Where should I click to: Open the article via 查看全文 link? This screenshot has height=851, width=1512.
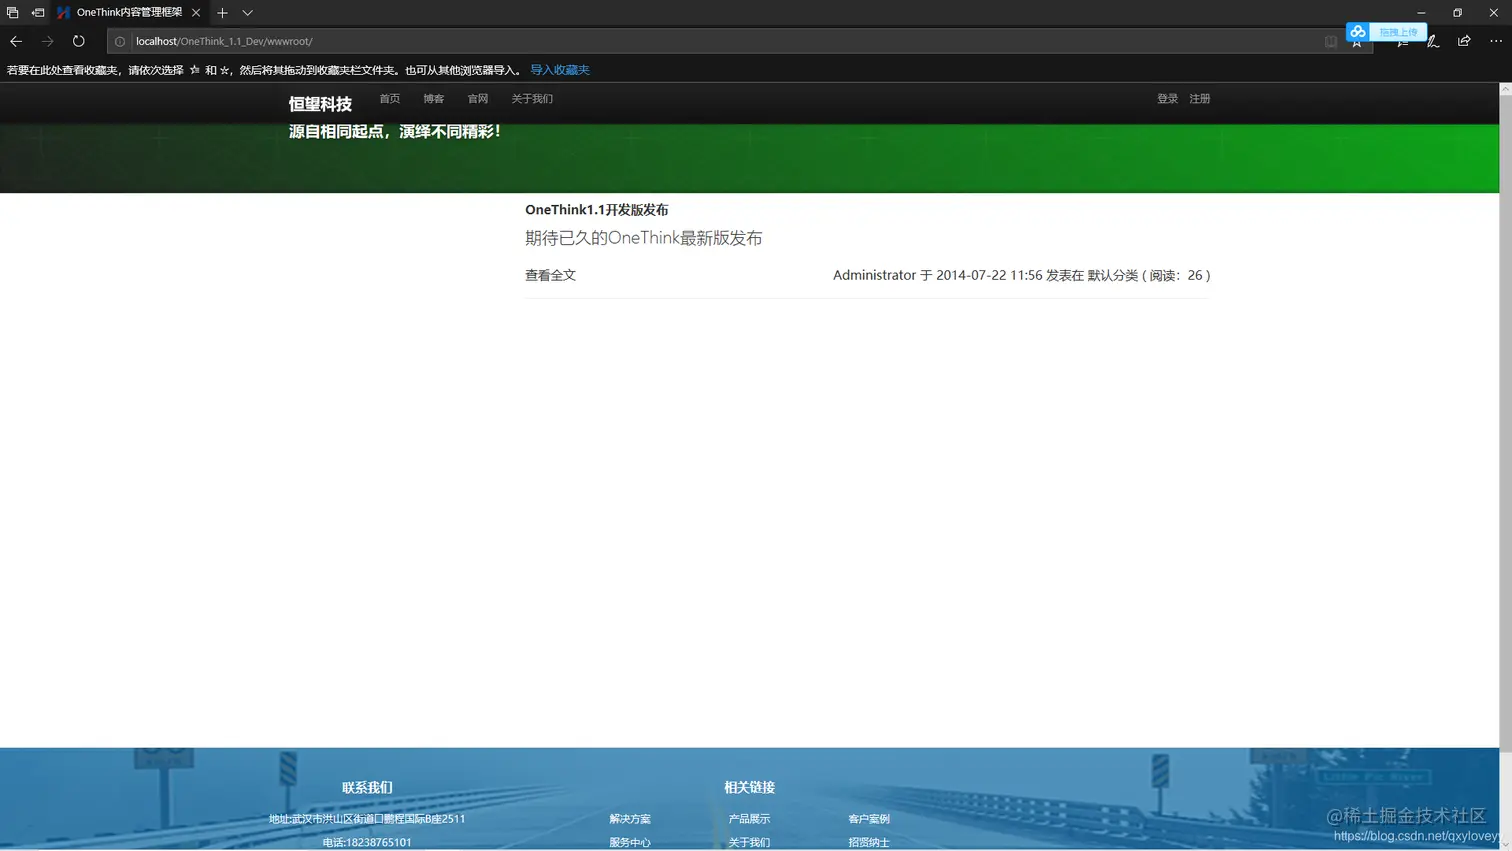[x=550, y=275]
